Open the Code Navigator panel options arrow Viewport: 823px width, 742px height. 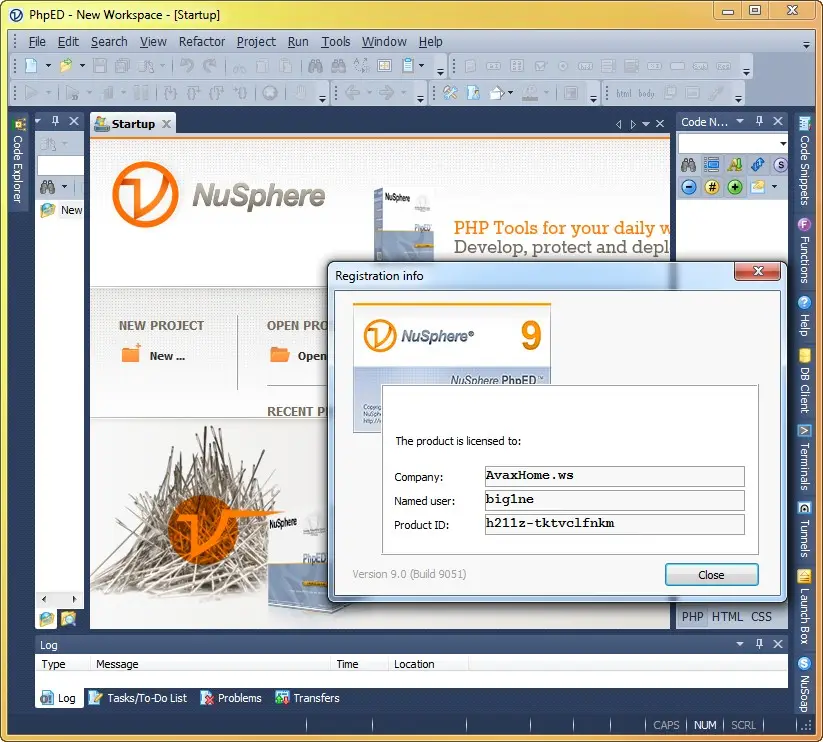coord(740,121)
